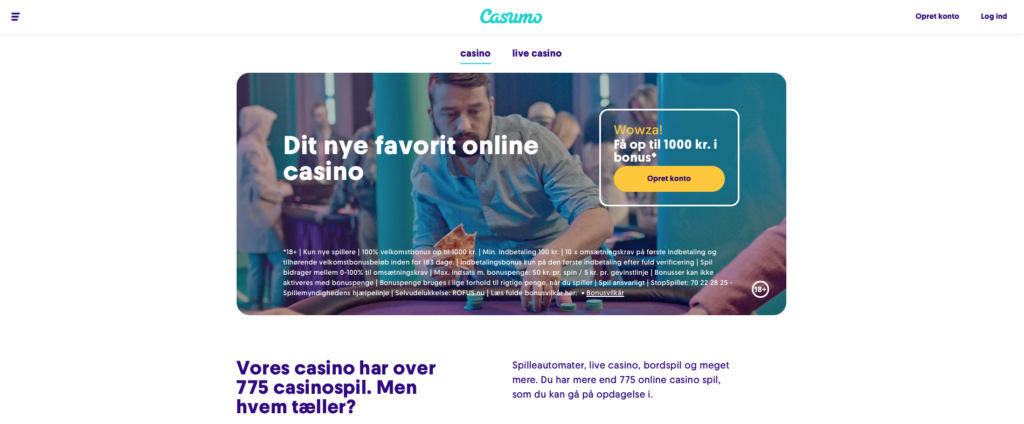Viewport: 1024px width, 424px height.
Task: Click the 18+ age restriction badge
Action: pos(760,289)
